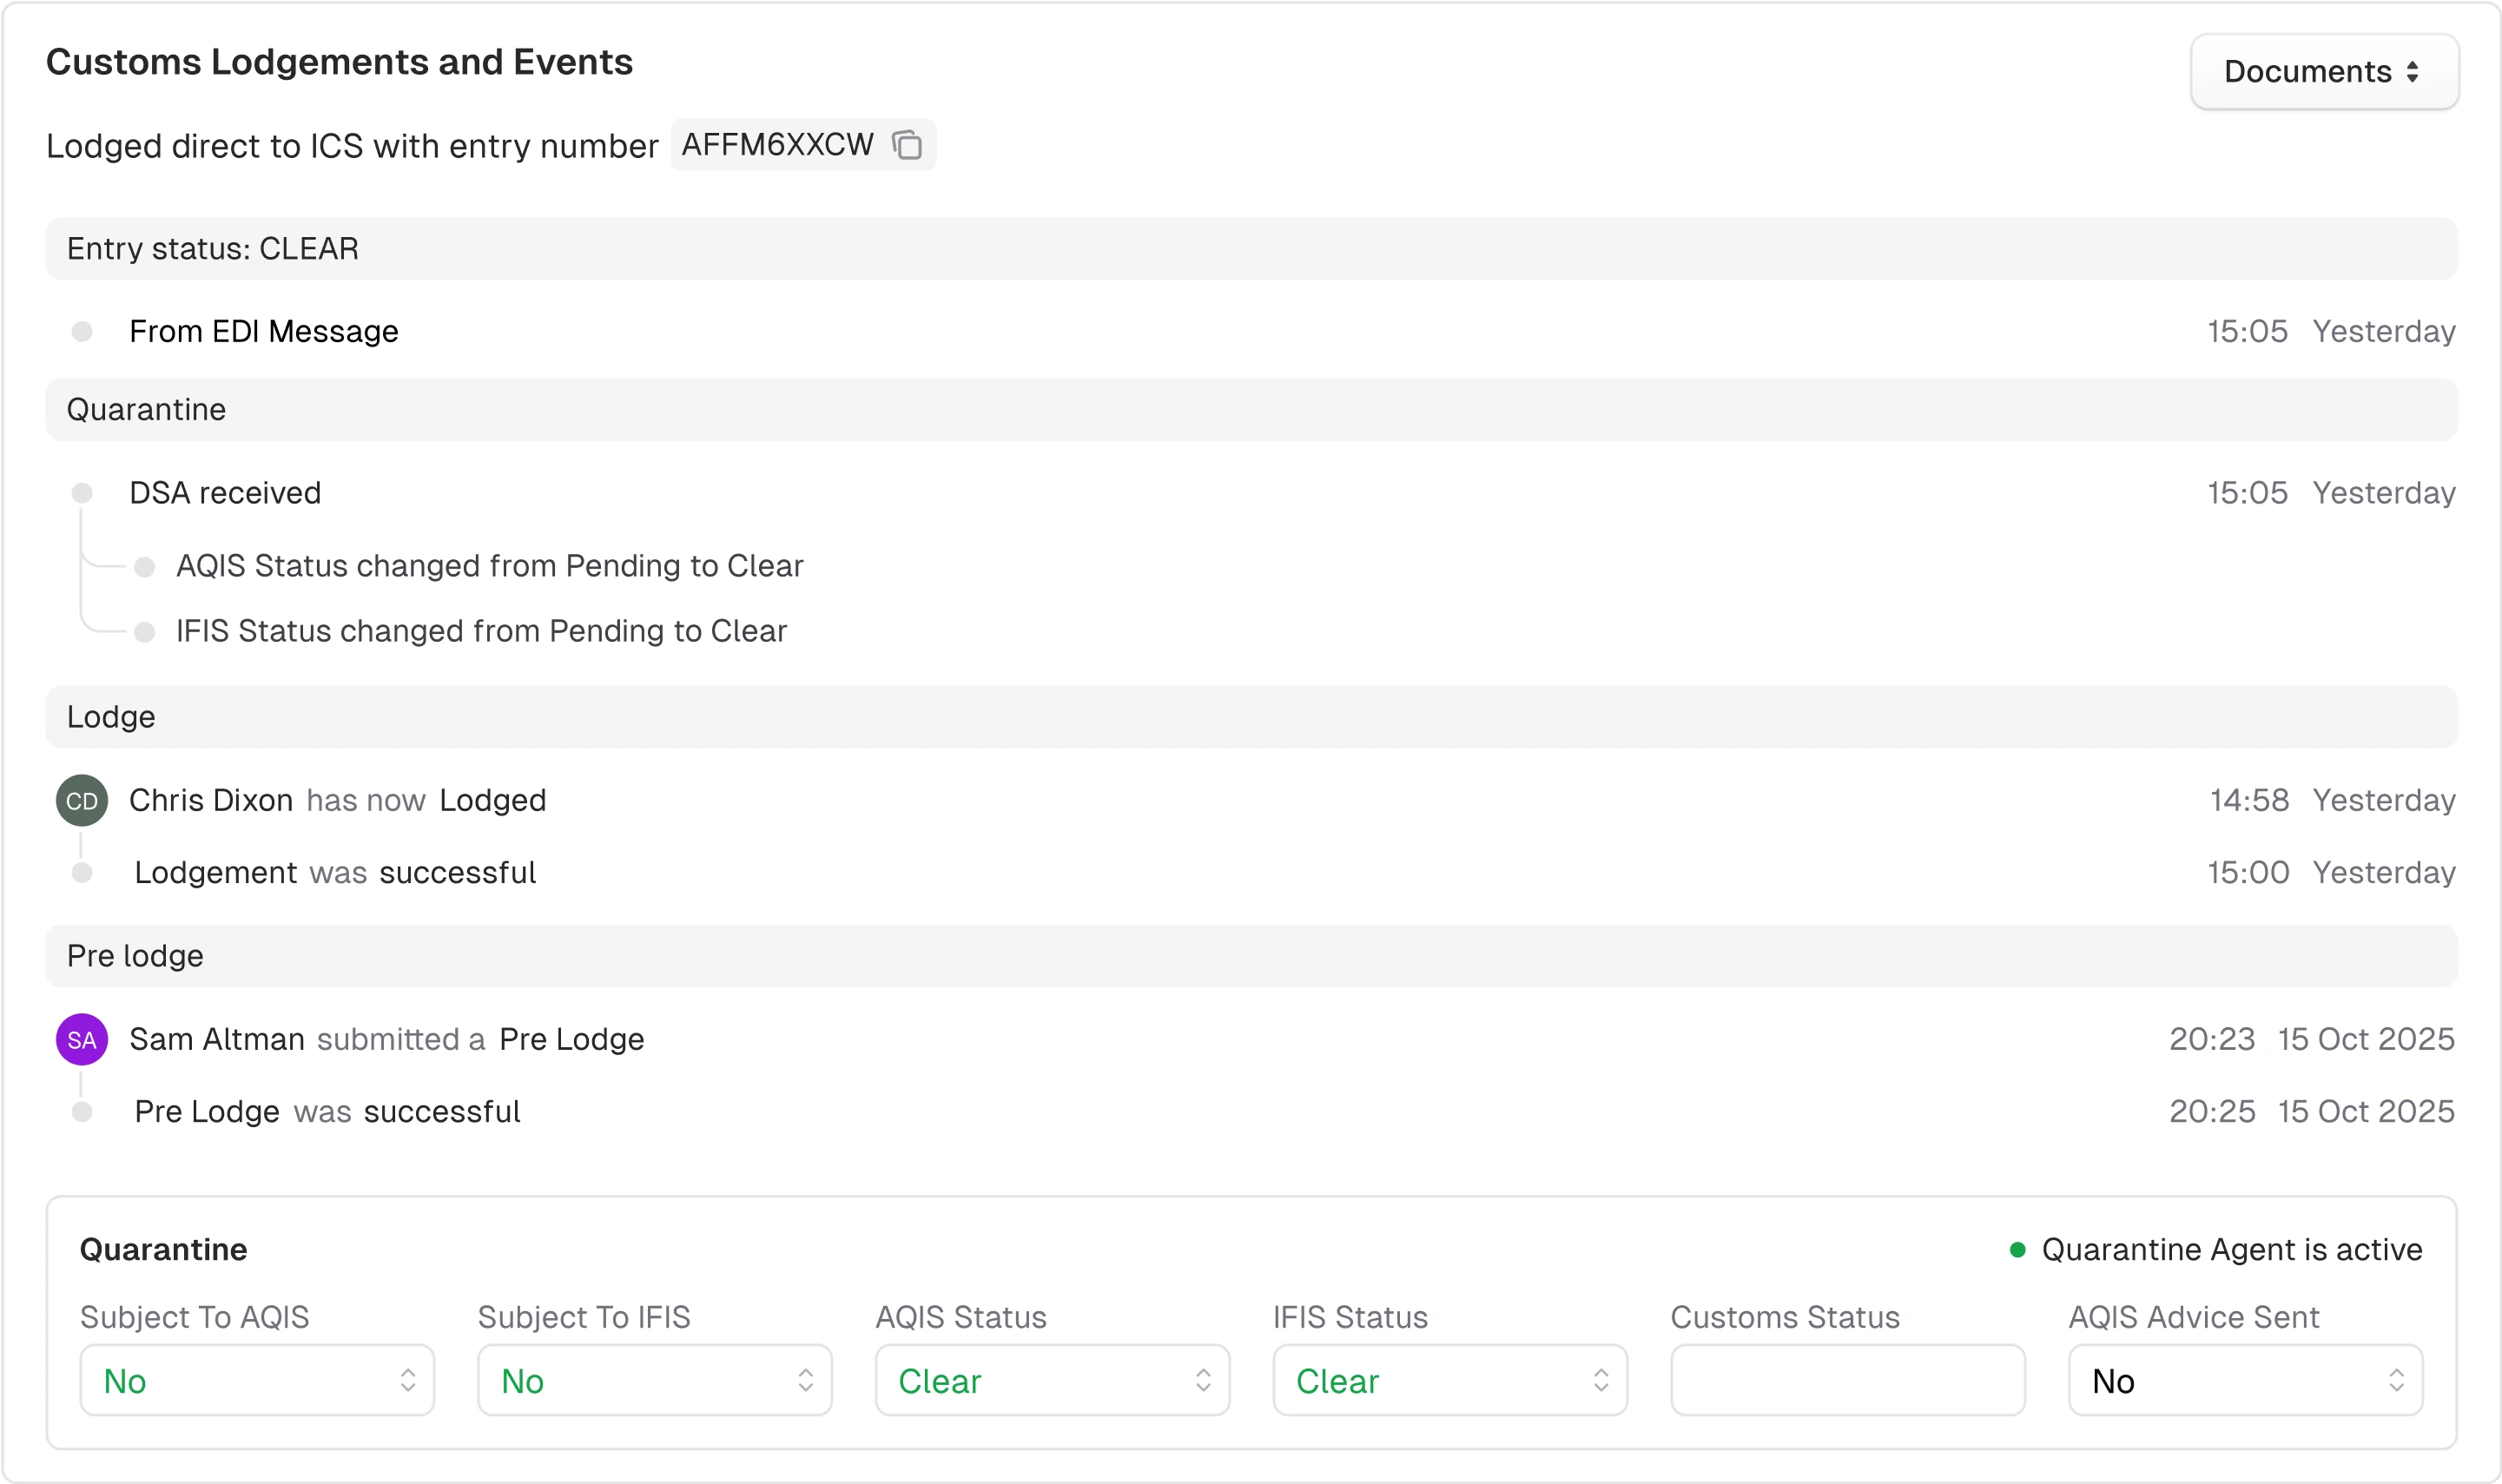Image resolution: width=2502 pixels, height=1484 pixels.
Task: Select the Entry status: CLEAR header
Action: (x=212, y=249)
